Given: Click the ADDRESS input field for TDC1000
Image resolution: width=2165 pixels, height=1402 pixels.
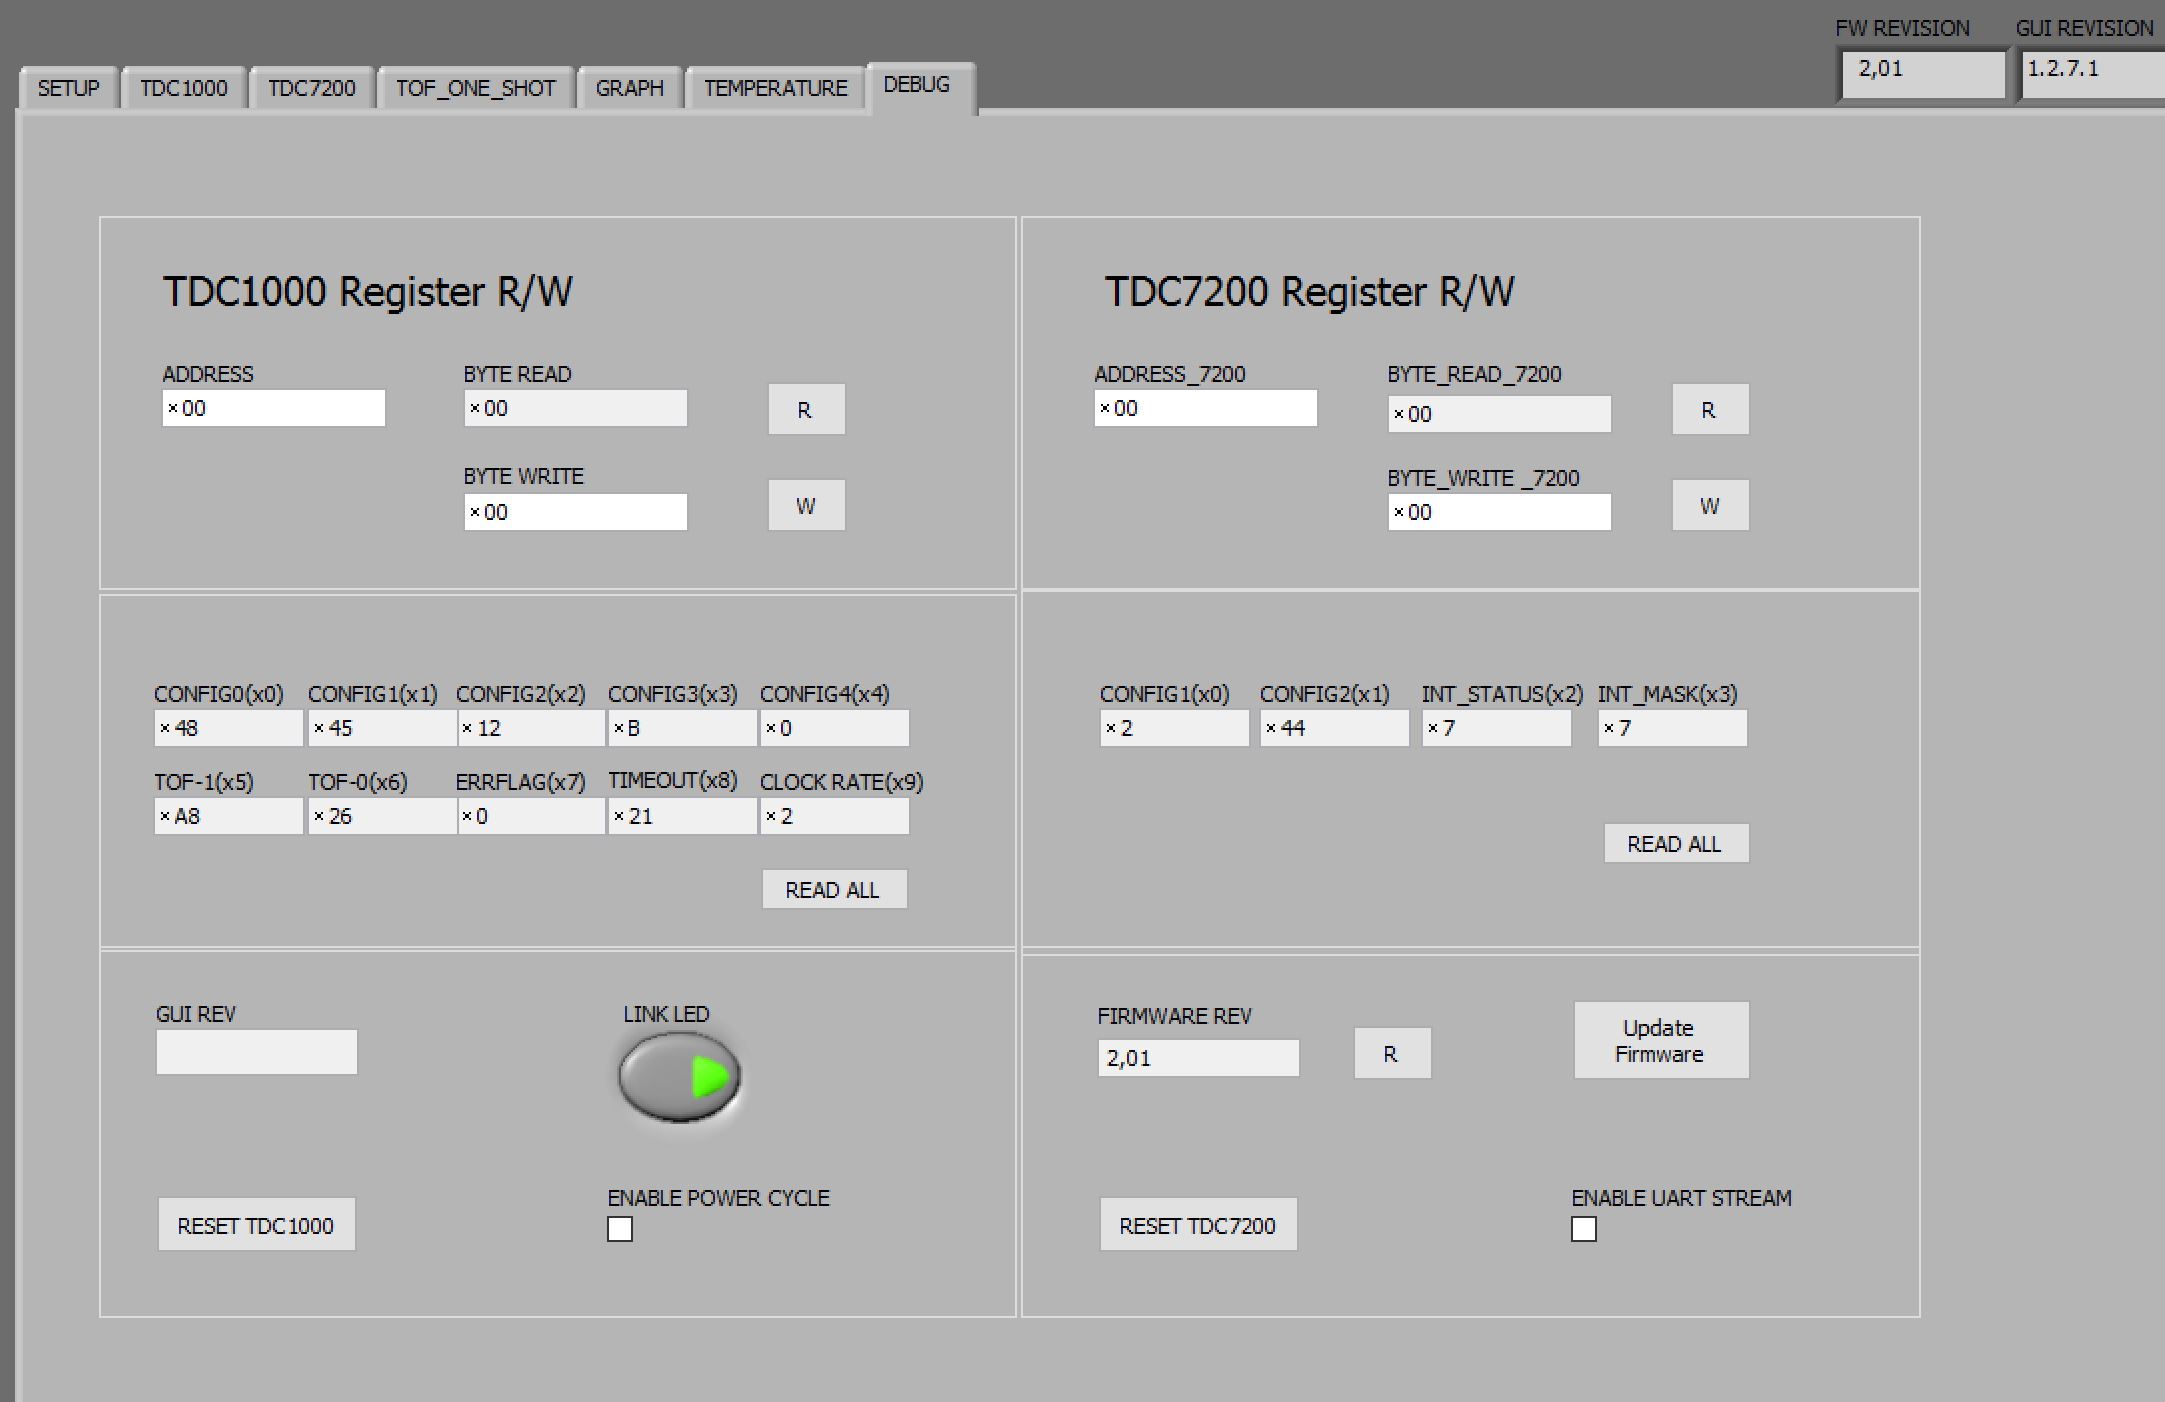Looking at the screenshot, I should click(x=273, y=408).
